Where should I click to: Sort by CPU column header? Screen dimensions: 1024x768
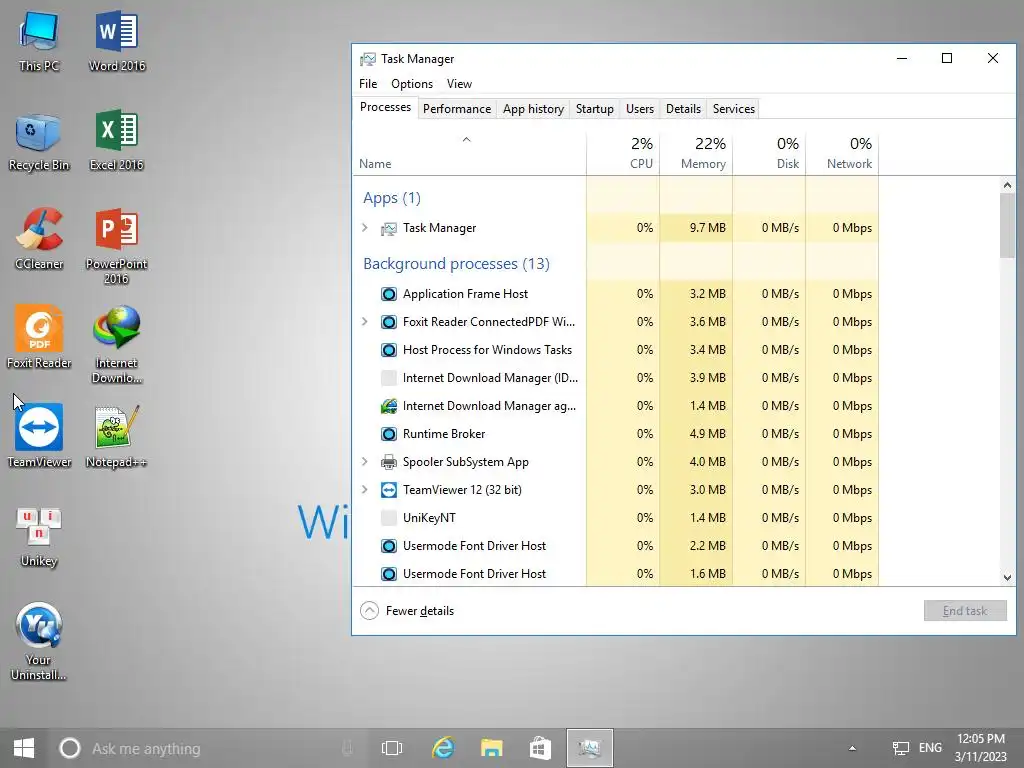pos(623,154)
